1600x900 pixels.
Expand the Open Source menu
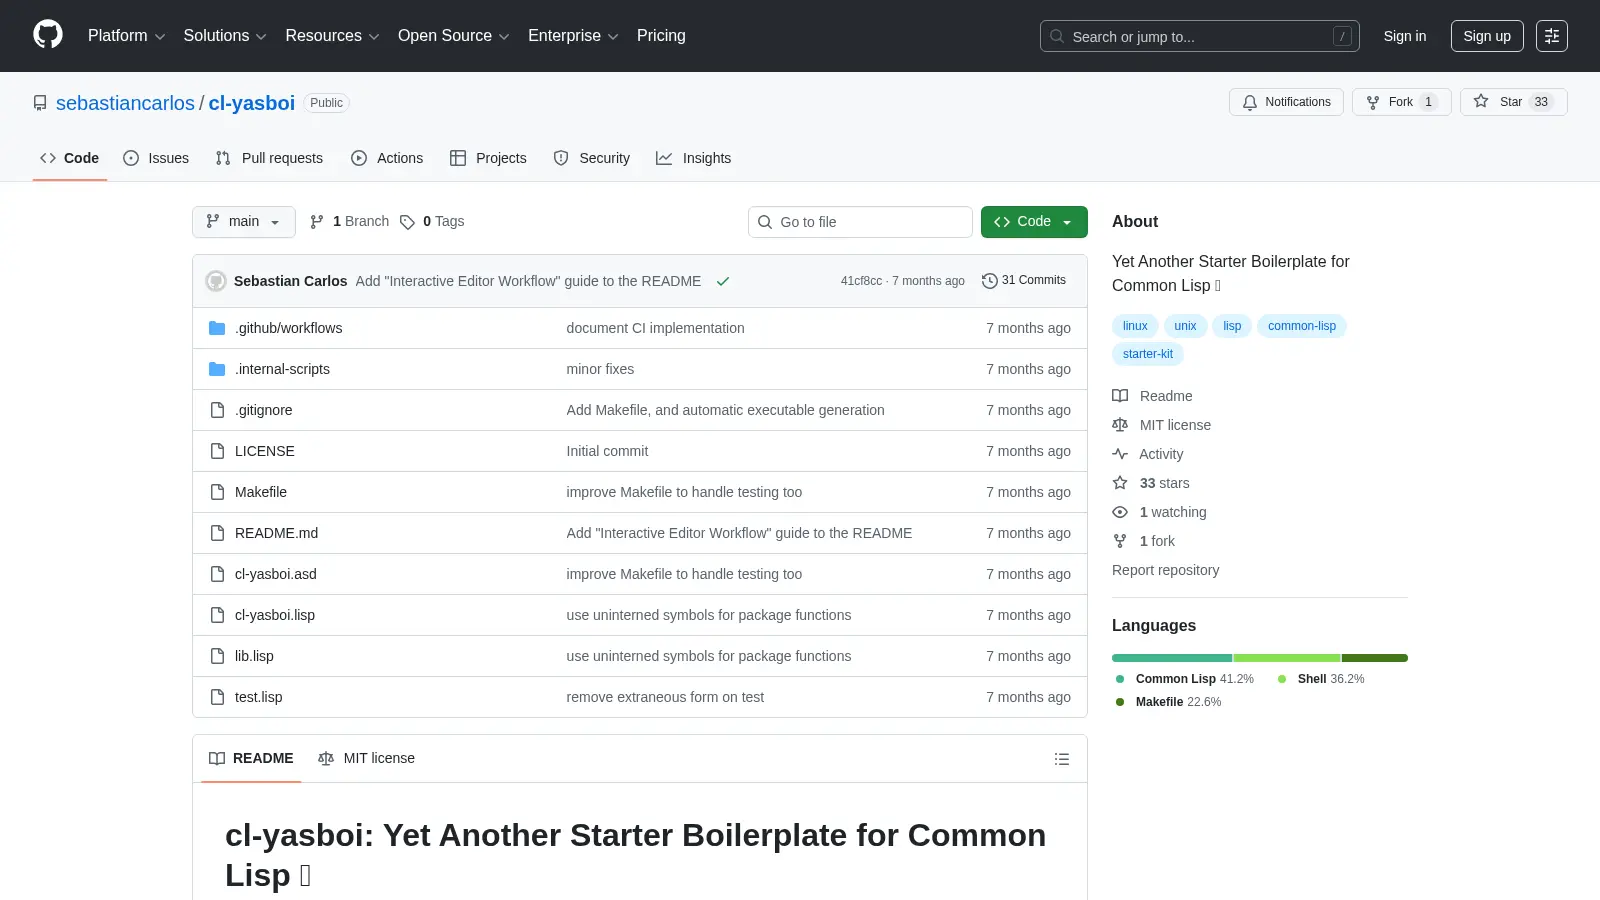[453, 36]
